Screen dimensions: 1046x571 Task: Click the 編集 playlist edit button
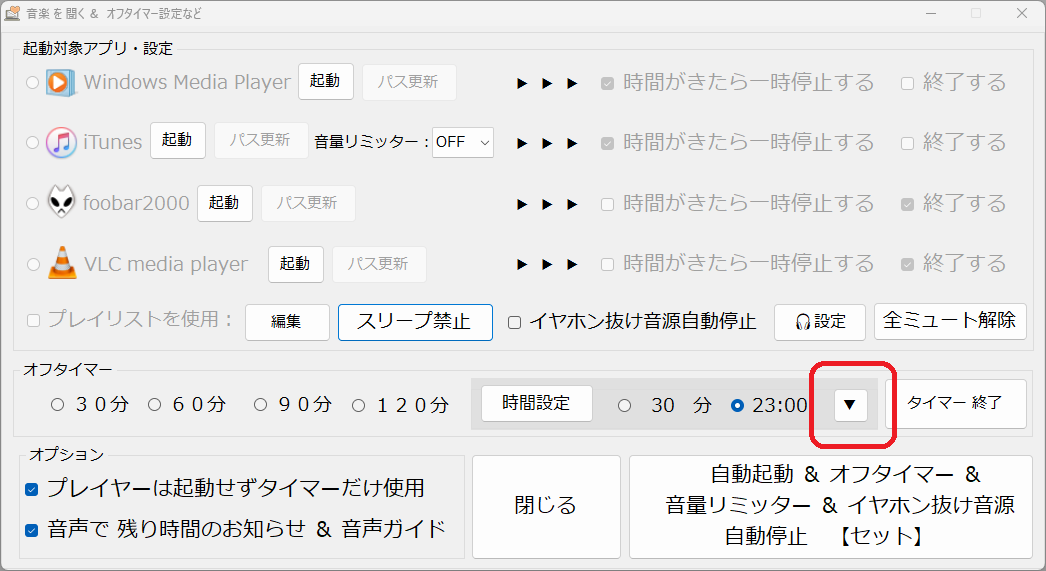(x=287, y=322)
